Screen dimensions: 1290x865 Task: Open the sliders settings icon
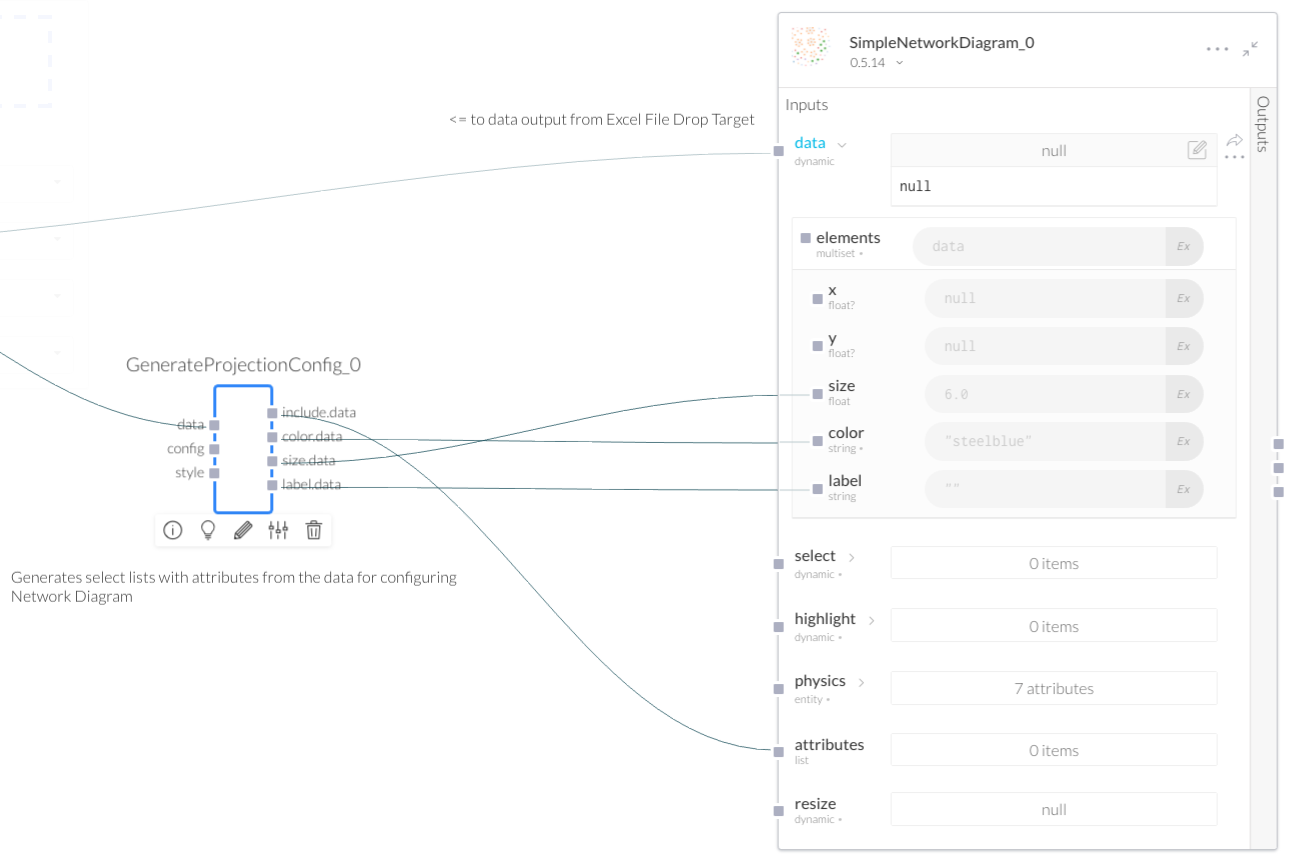pos(278,530)
